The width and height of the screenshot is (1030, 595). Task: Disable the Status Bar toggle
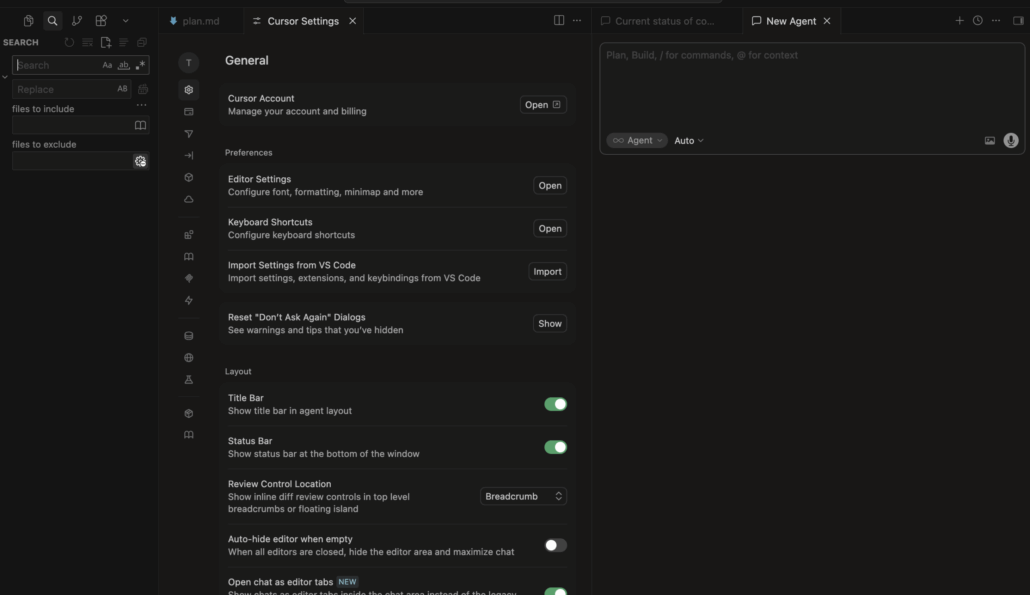point(555,447)
